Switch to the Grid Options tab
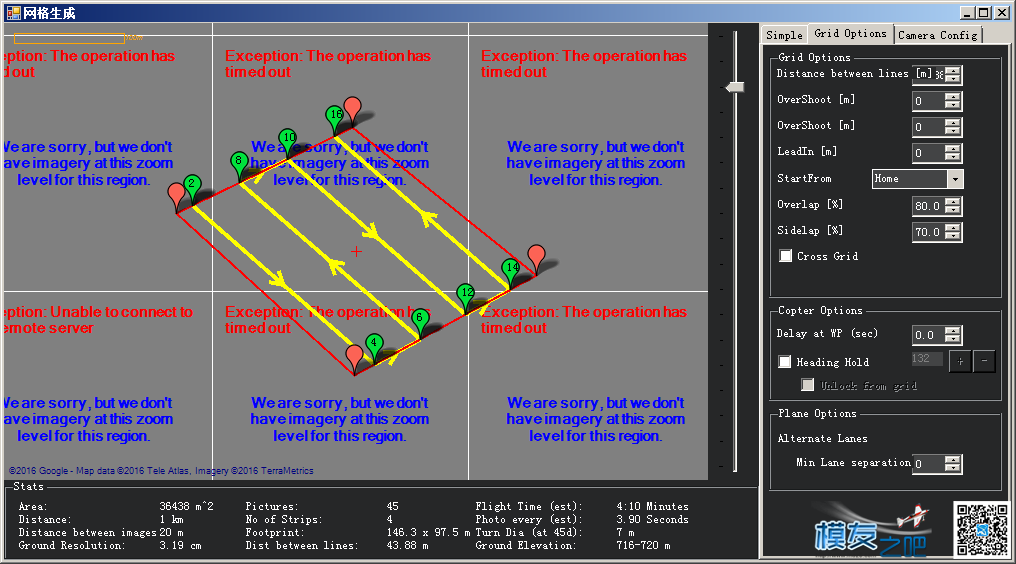The image size is (1016, 564). [x=850, y=33]
